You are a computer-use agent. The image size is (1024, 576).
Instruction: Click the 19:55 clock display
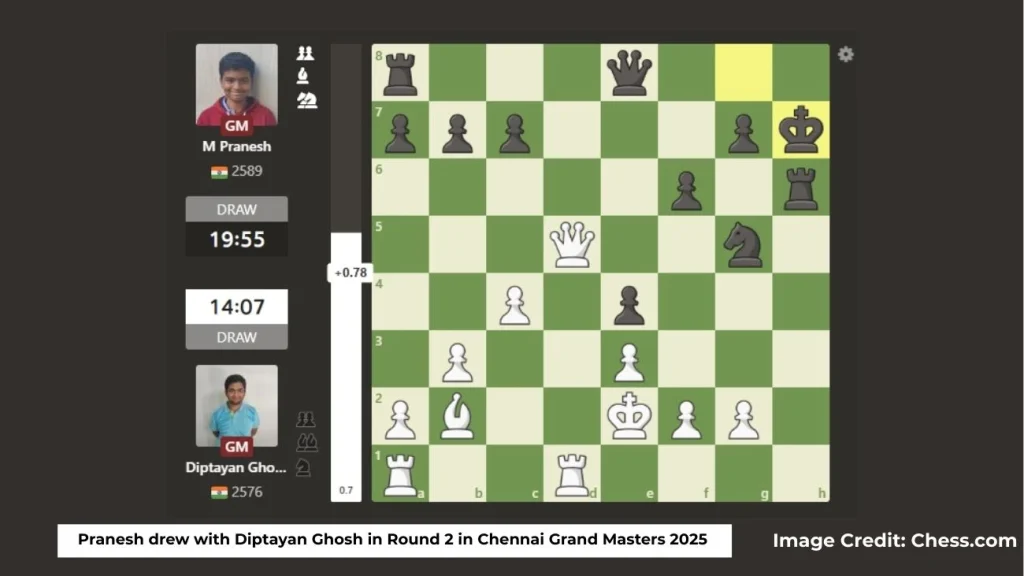236,239
